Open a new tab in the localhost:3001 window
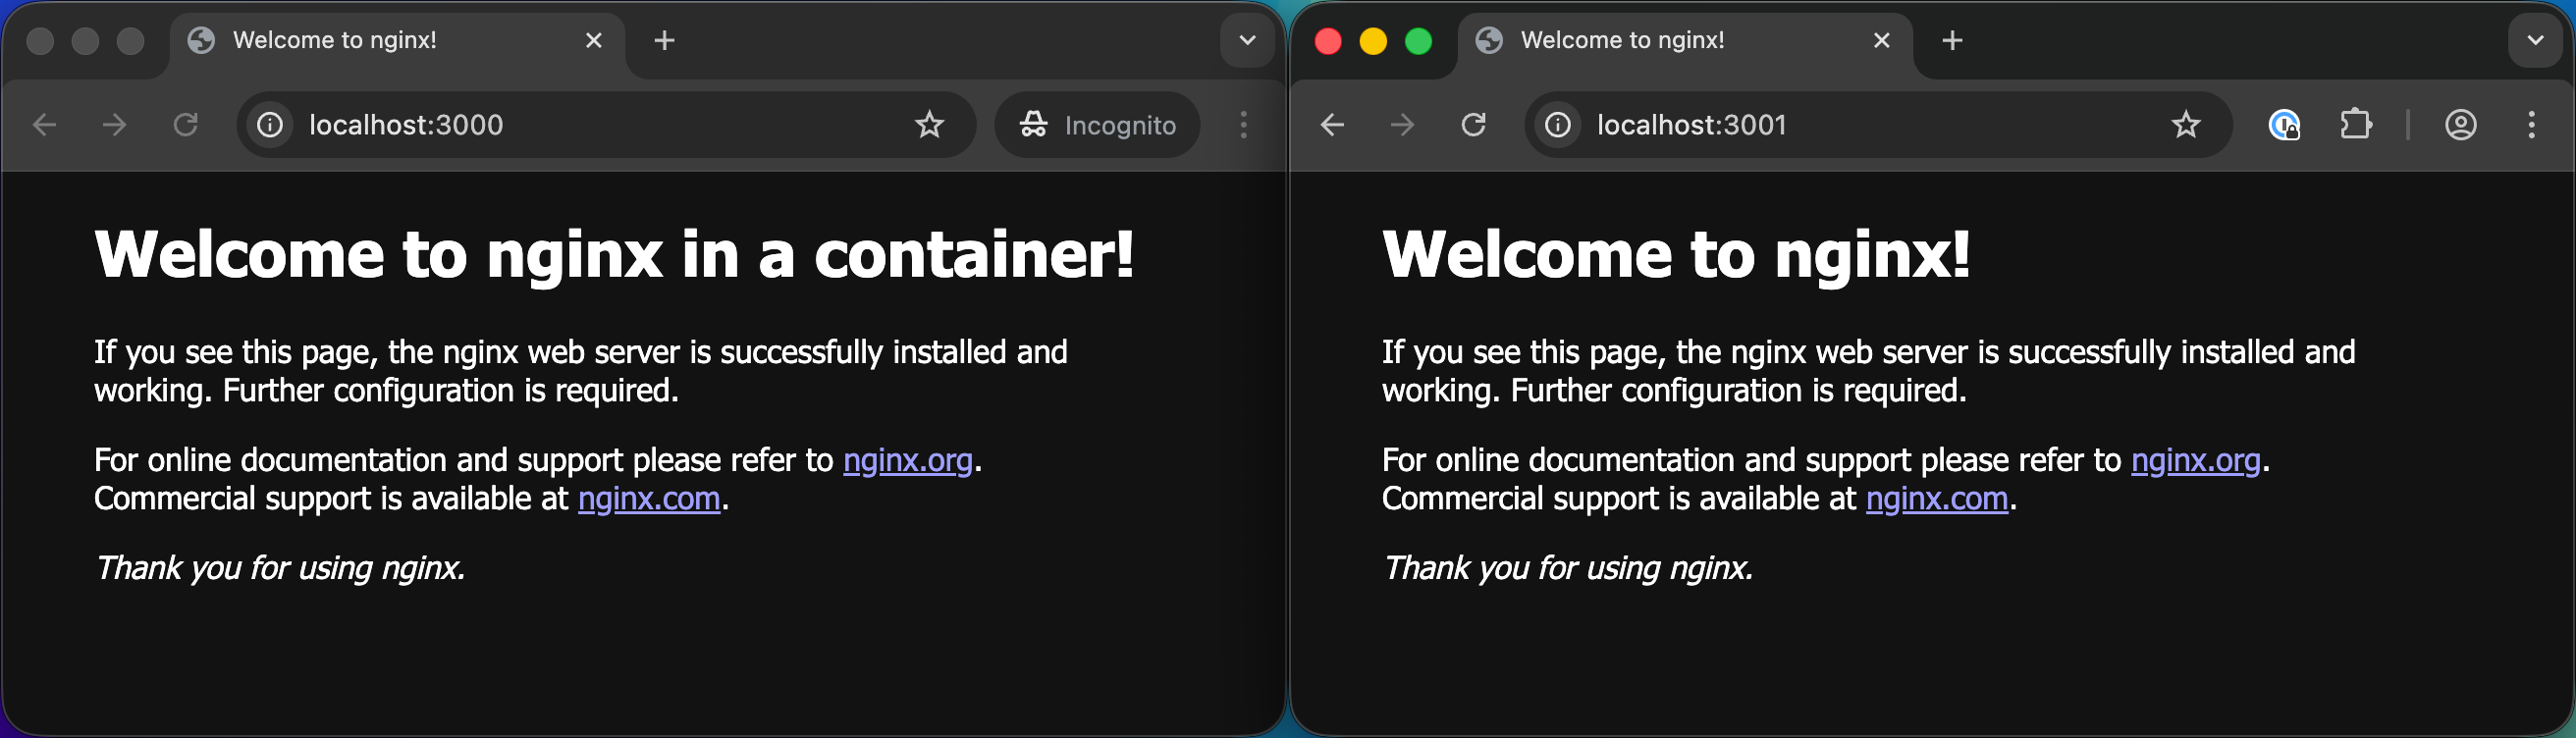2576x738 pixels. (1951, 41)
